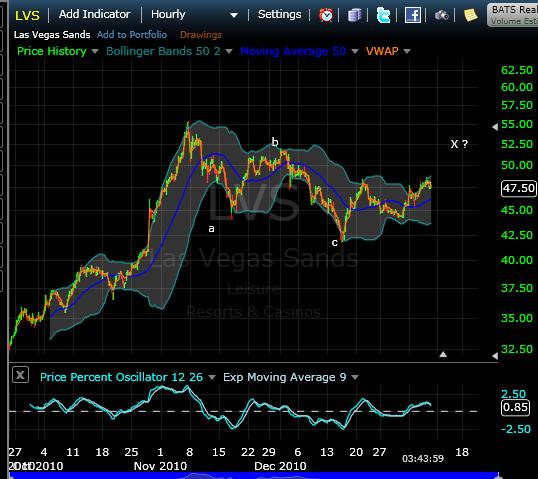
Task: Select the VWAP indicator label
Action: (x=382, y=51)
